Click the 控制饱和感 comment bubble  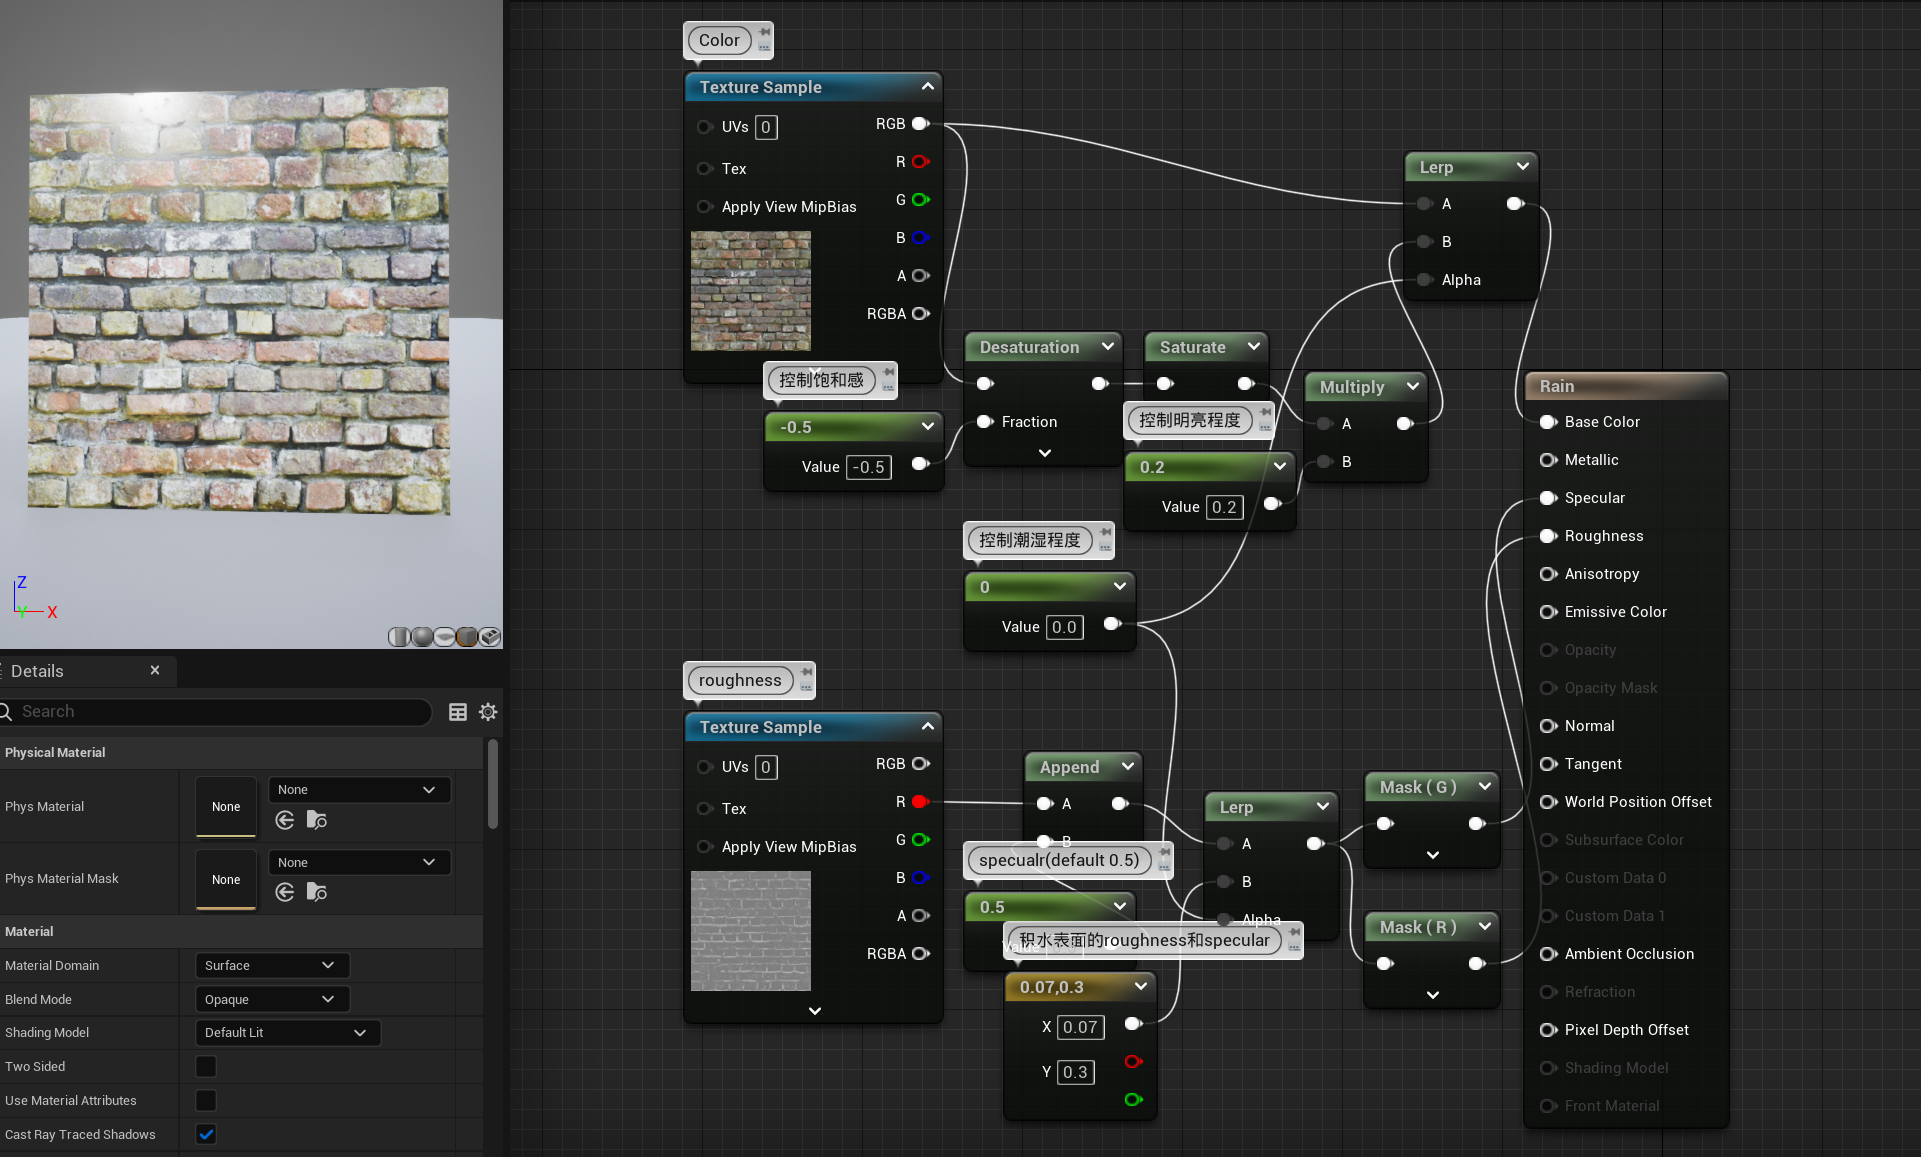point(821,380)
